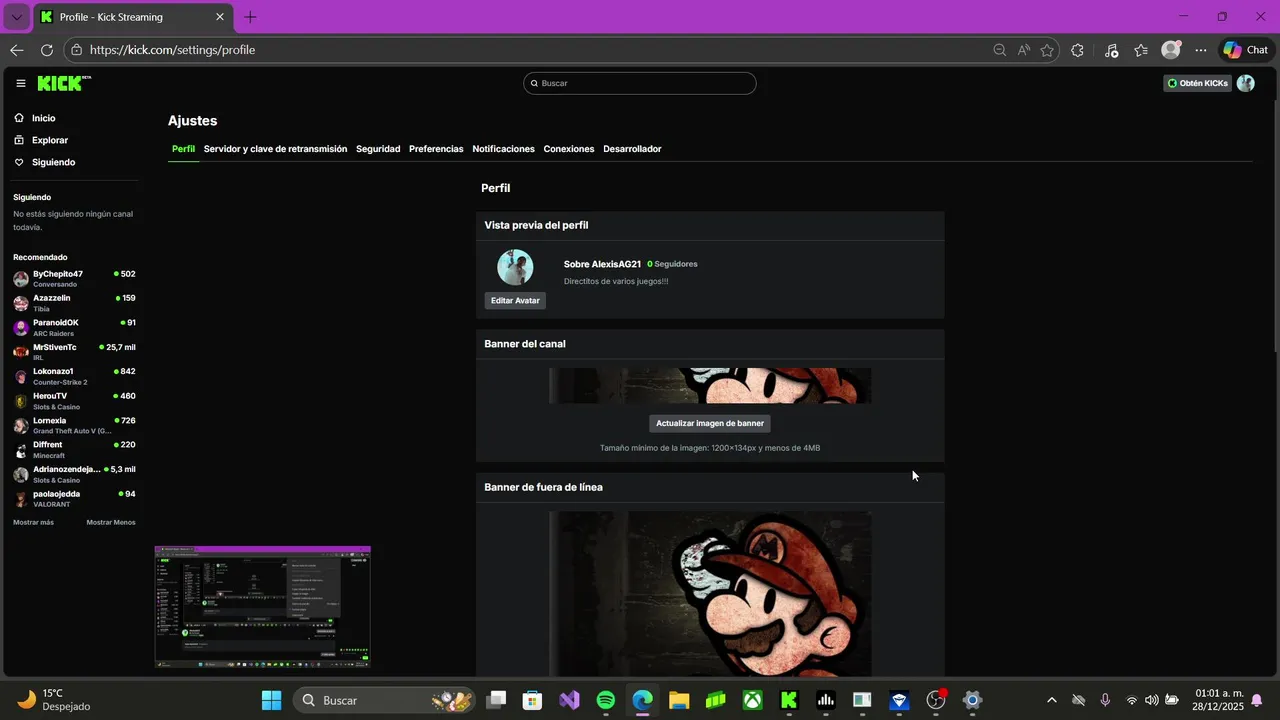1280x720 pixels.
Task: Click the offline banner Mario image
Action: 710,594
